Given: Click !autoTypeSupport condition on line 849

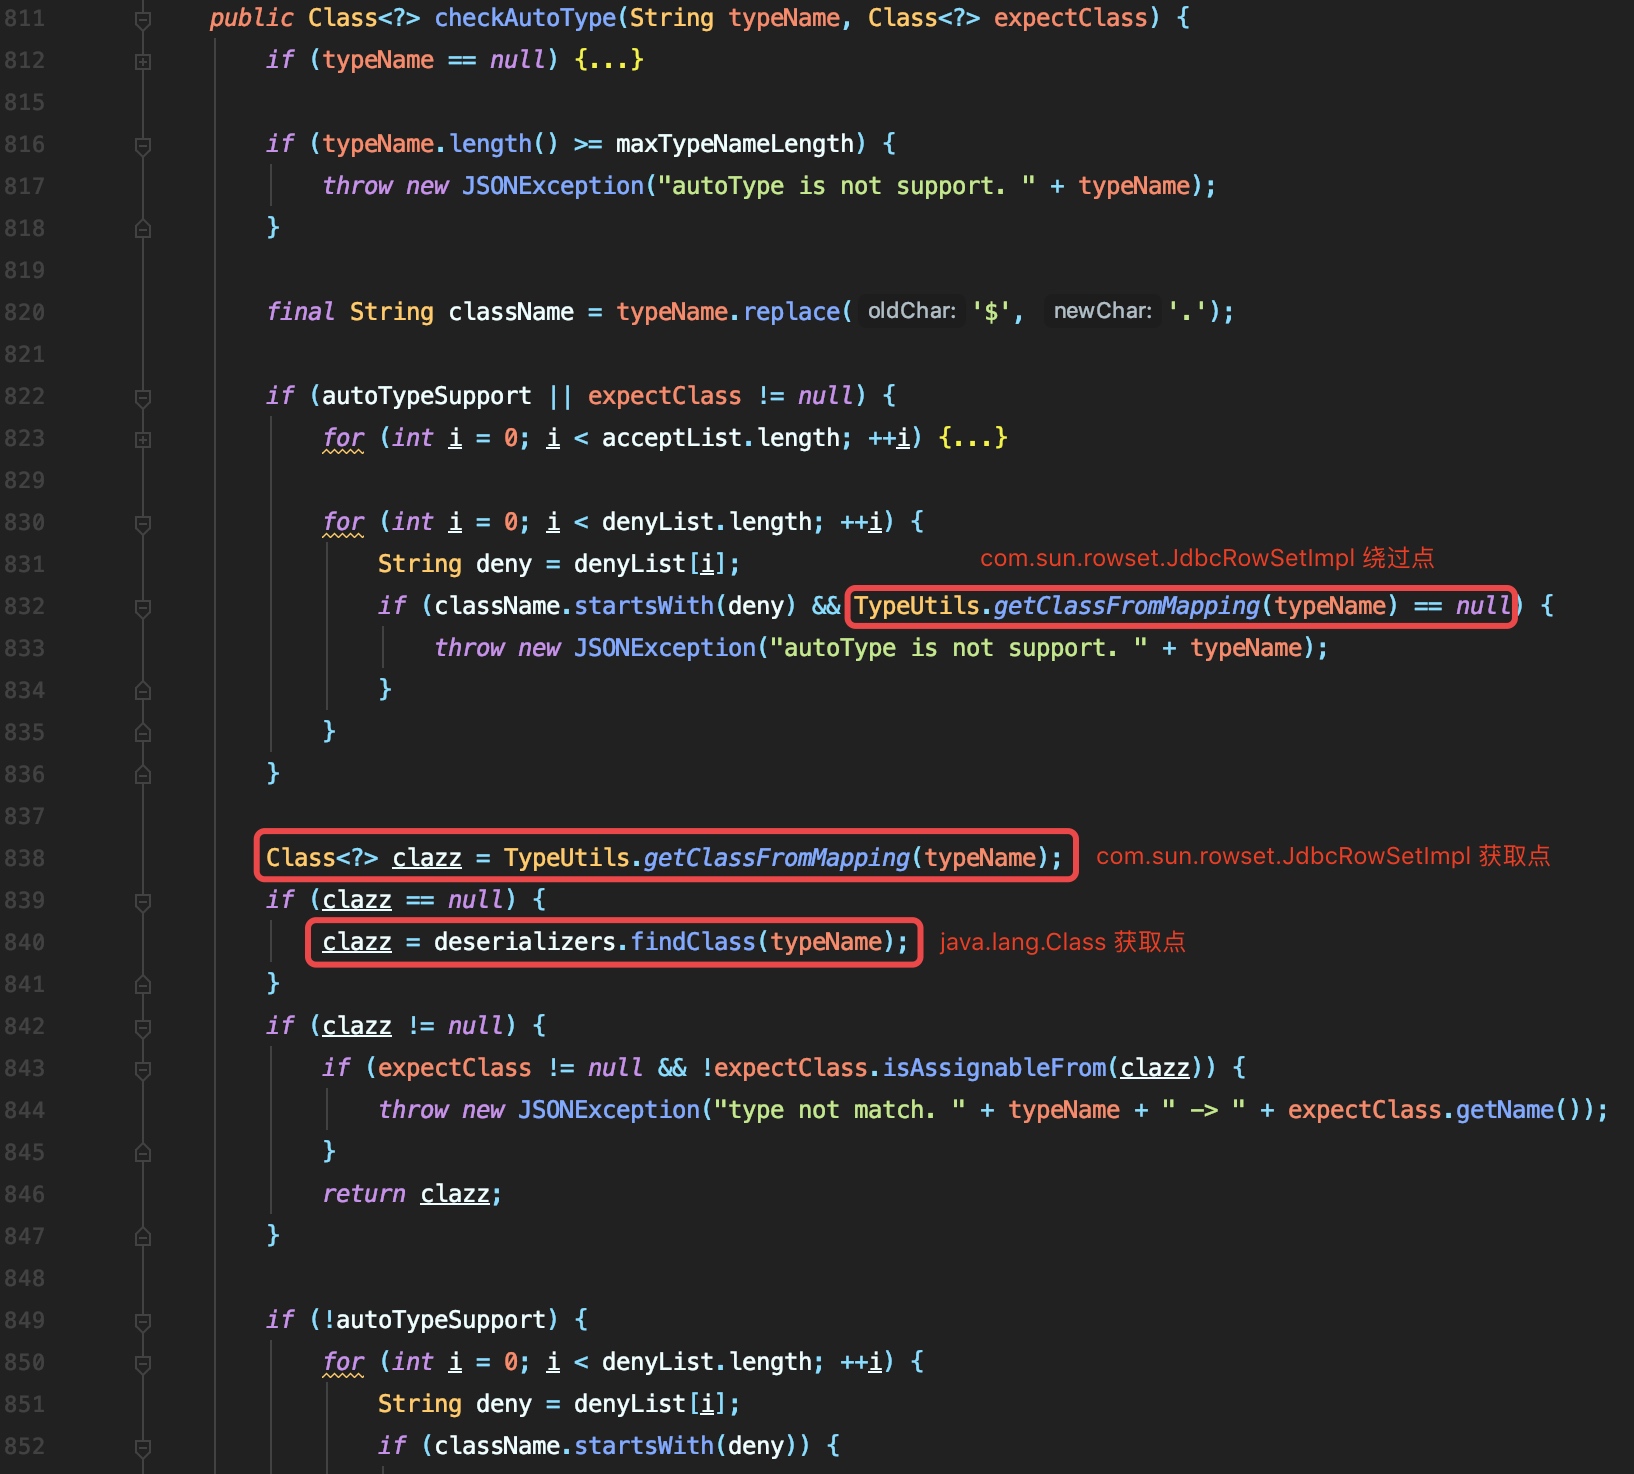Looking at the screenshot, I should pos(433,1320).
